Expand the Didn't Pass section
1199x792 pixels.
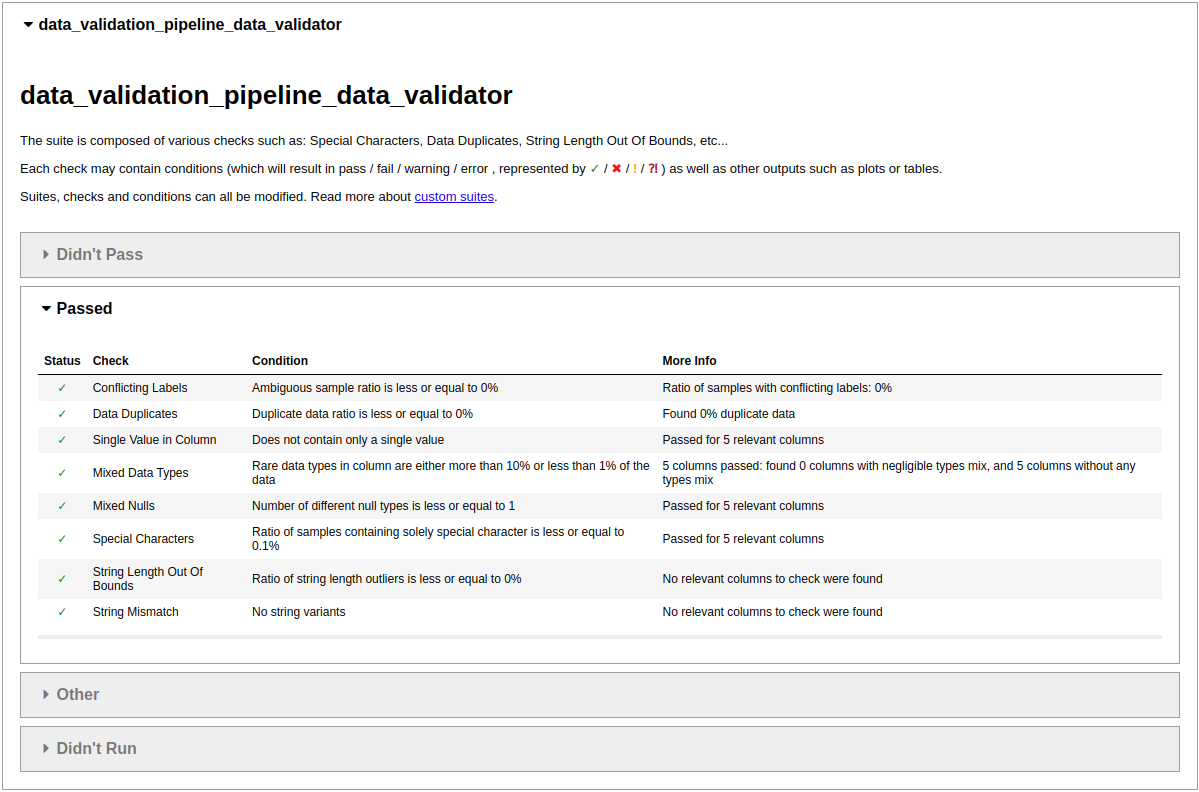[x=100, y=254]
